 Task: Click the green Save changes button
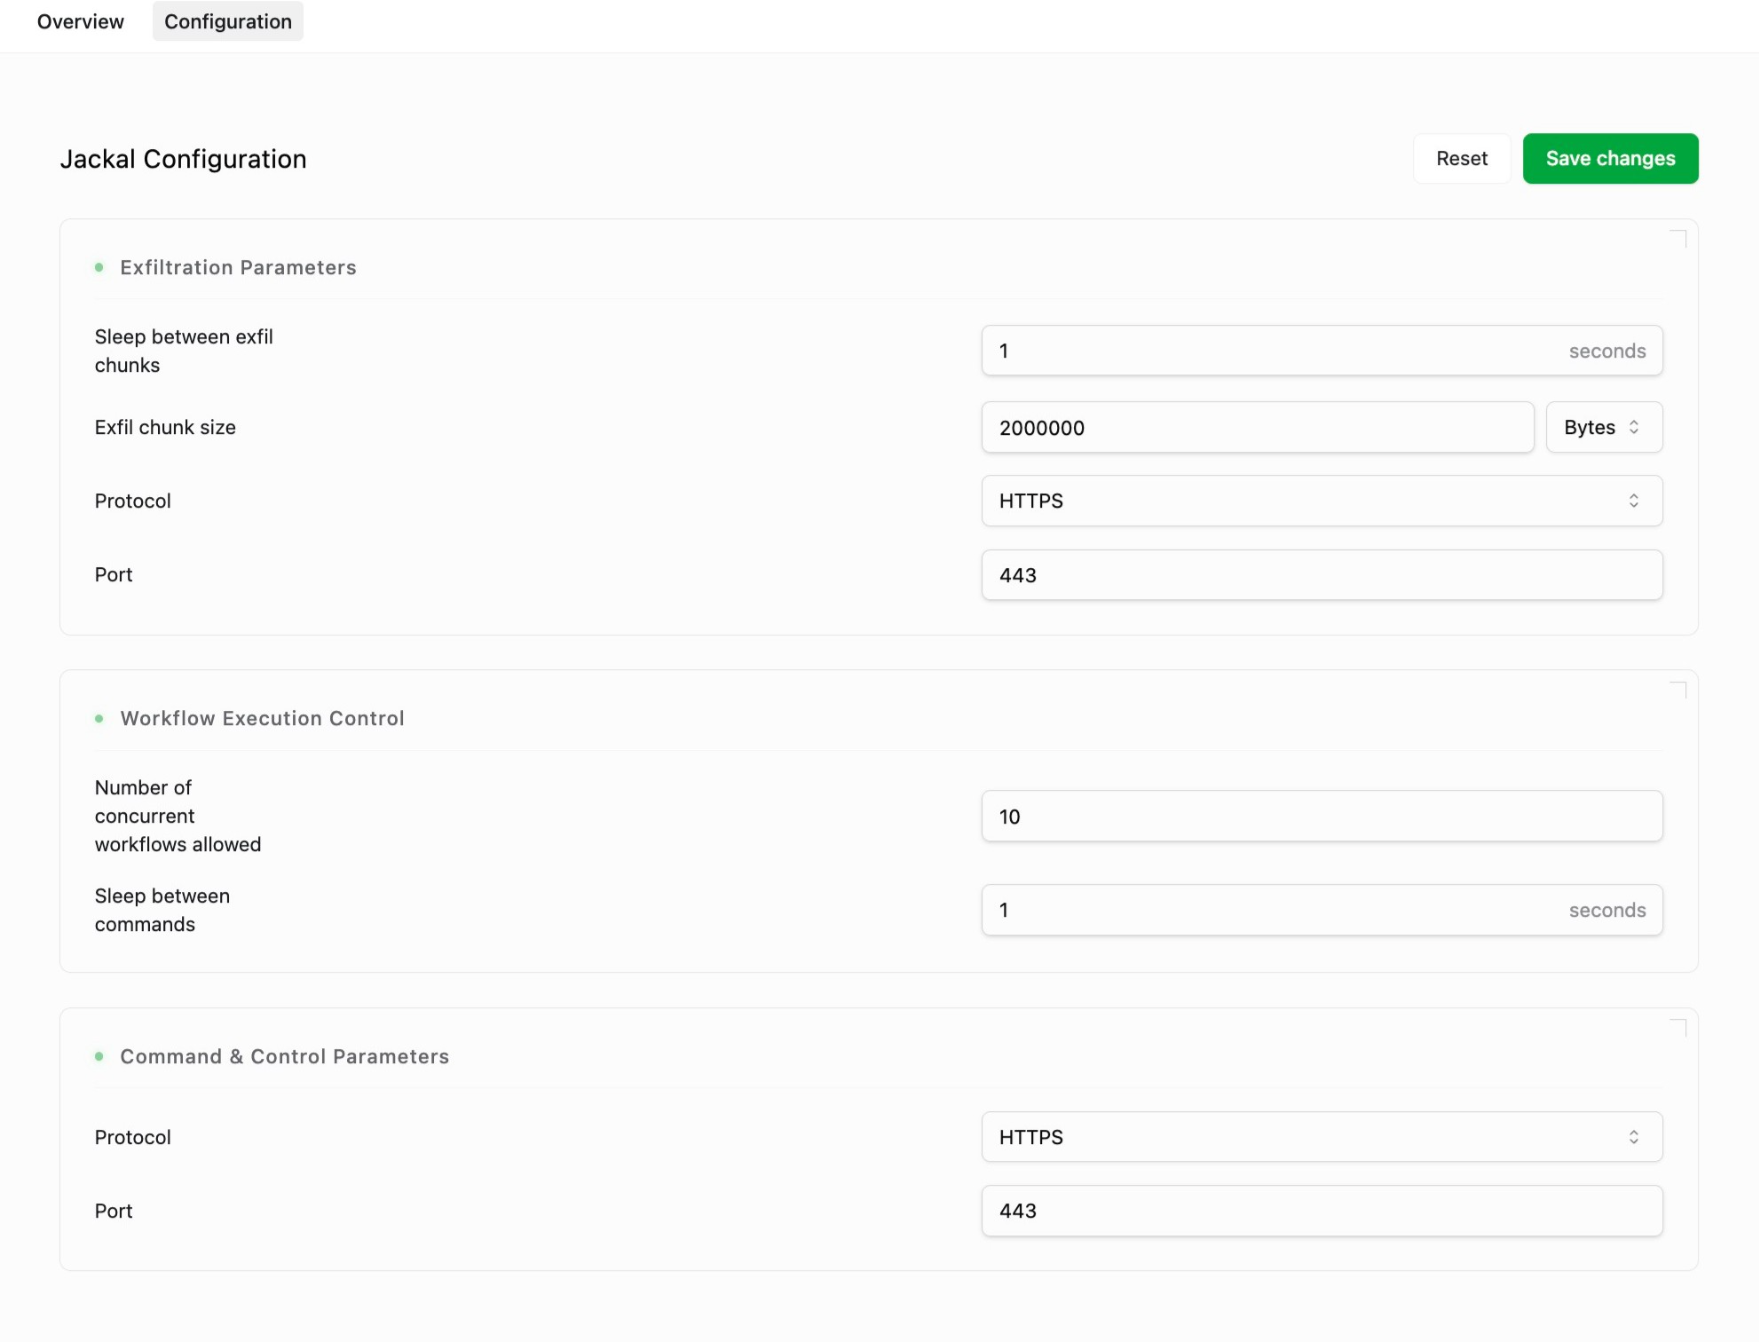(1610, 159)
